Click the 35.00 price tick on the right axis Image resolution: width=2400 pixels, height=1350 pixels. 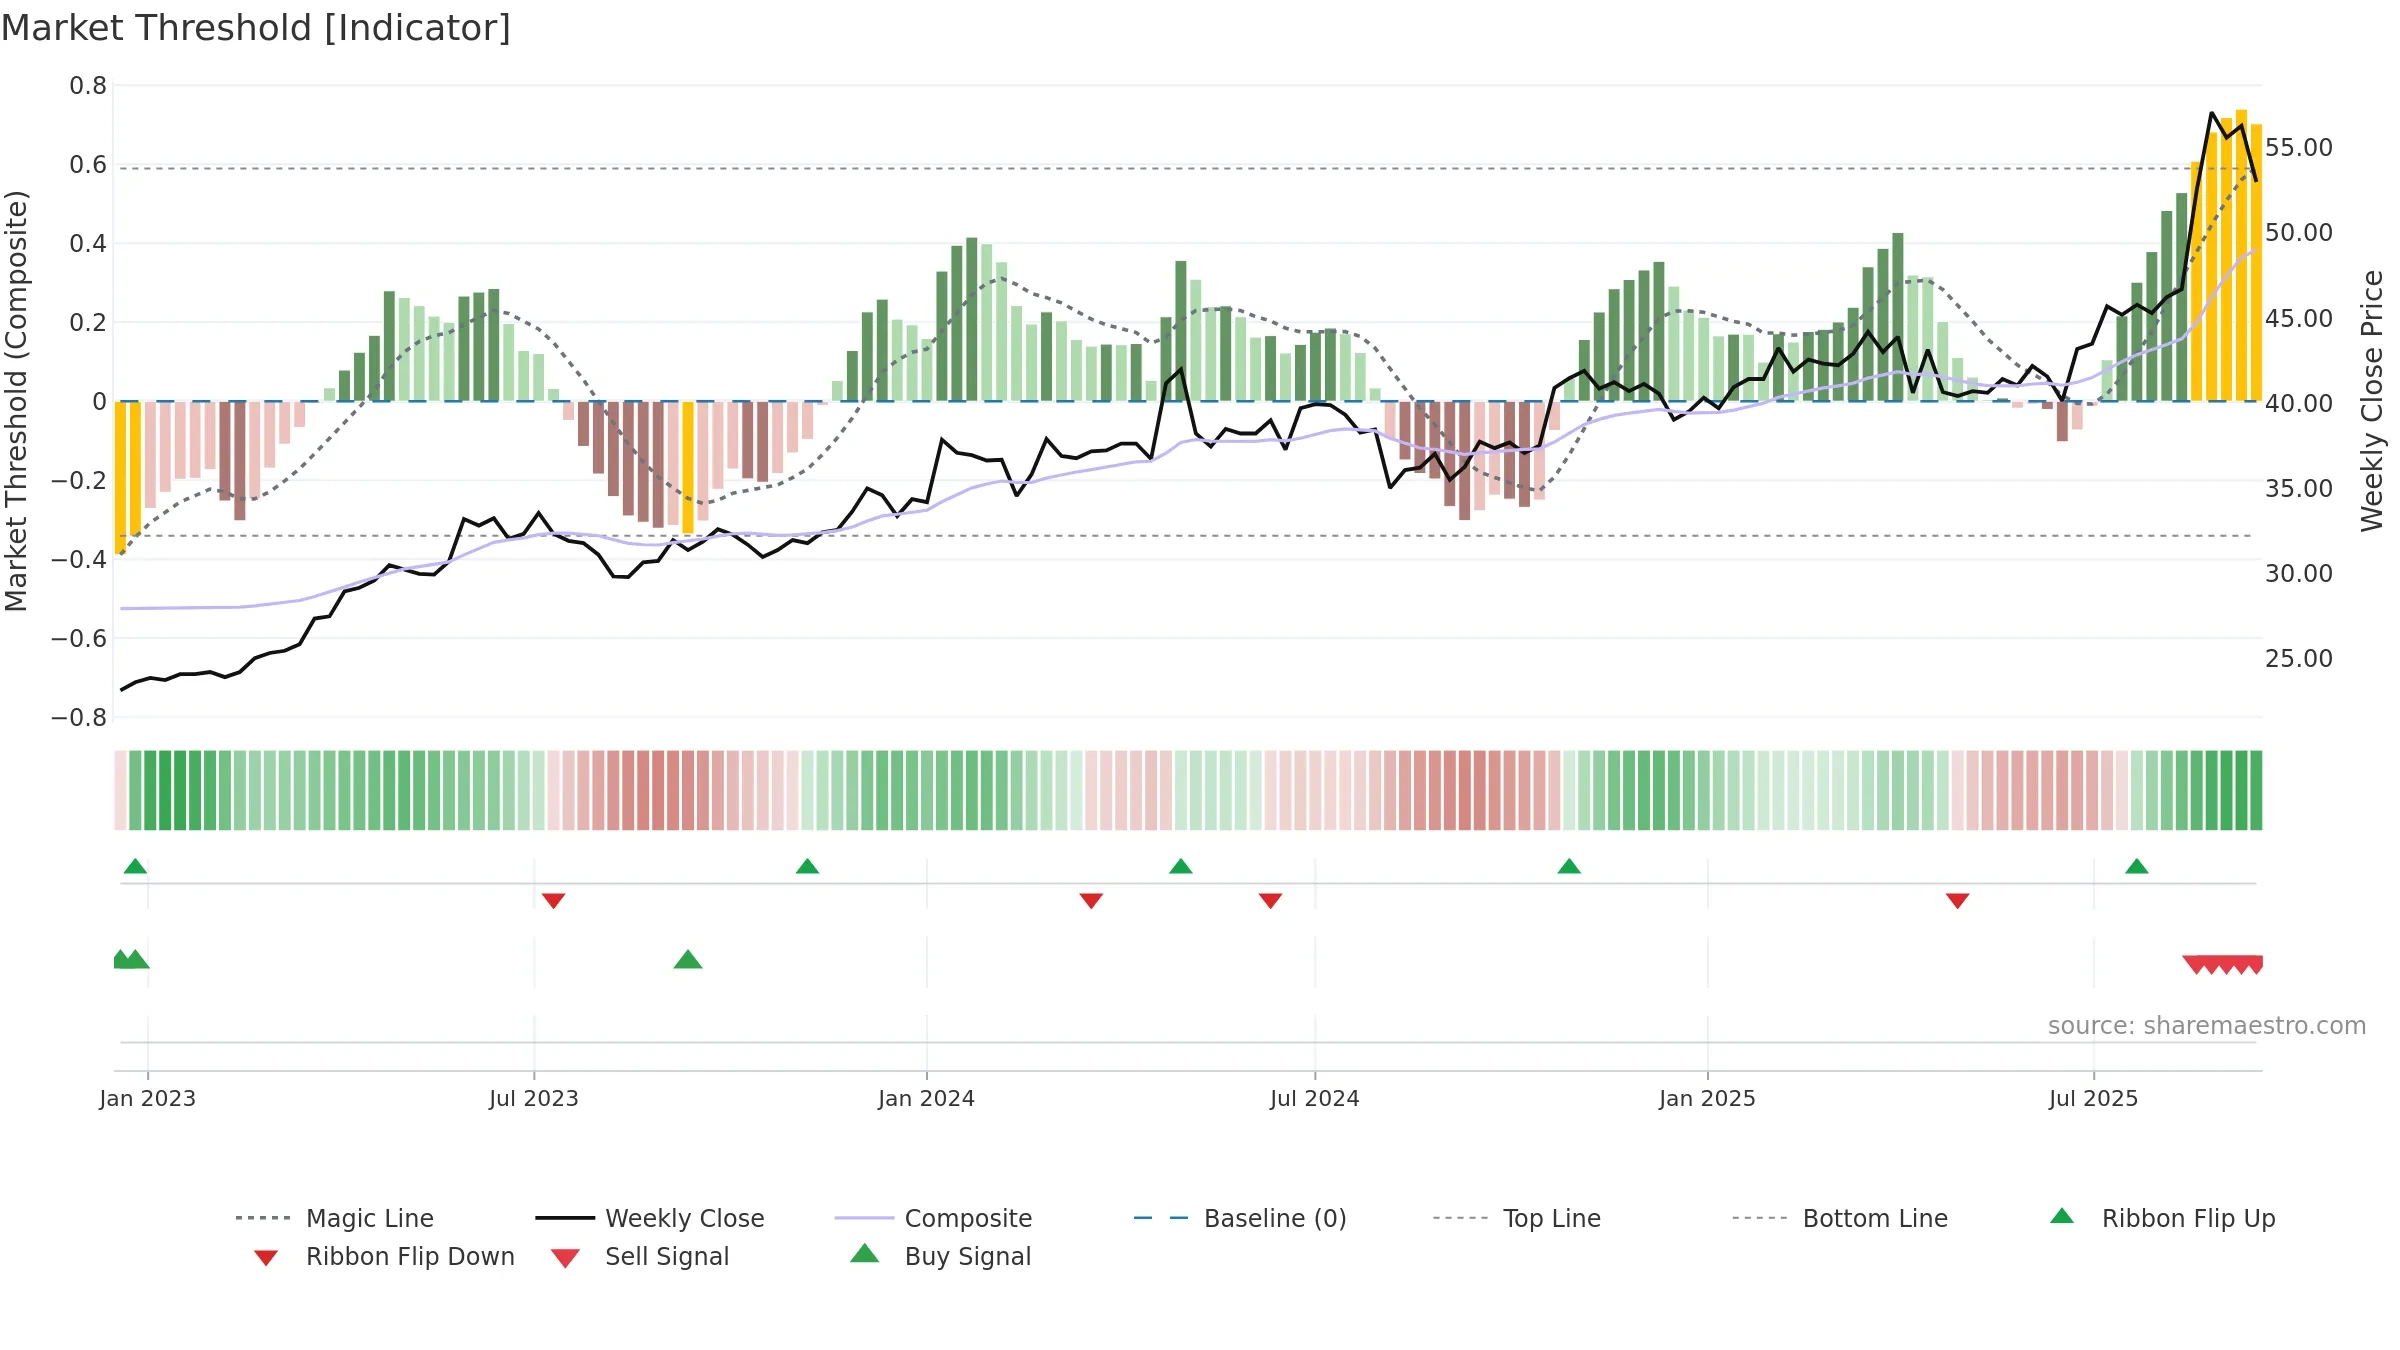tap(2299, 489)
